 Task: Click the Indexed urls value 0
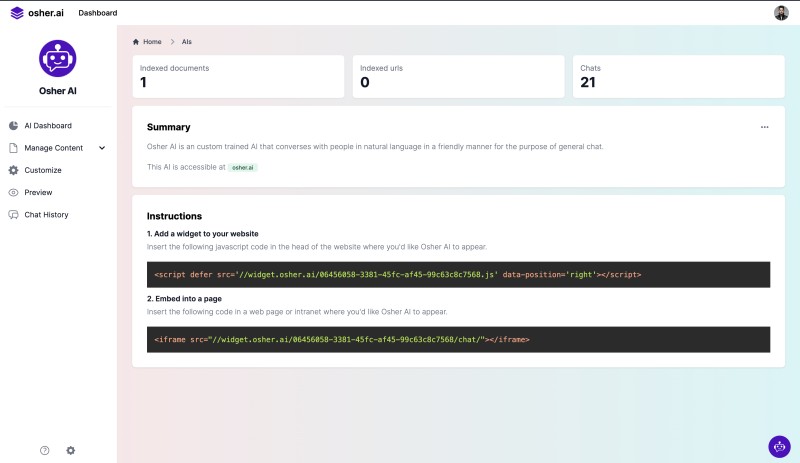click(365, 82)
